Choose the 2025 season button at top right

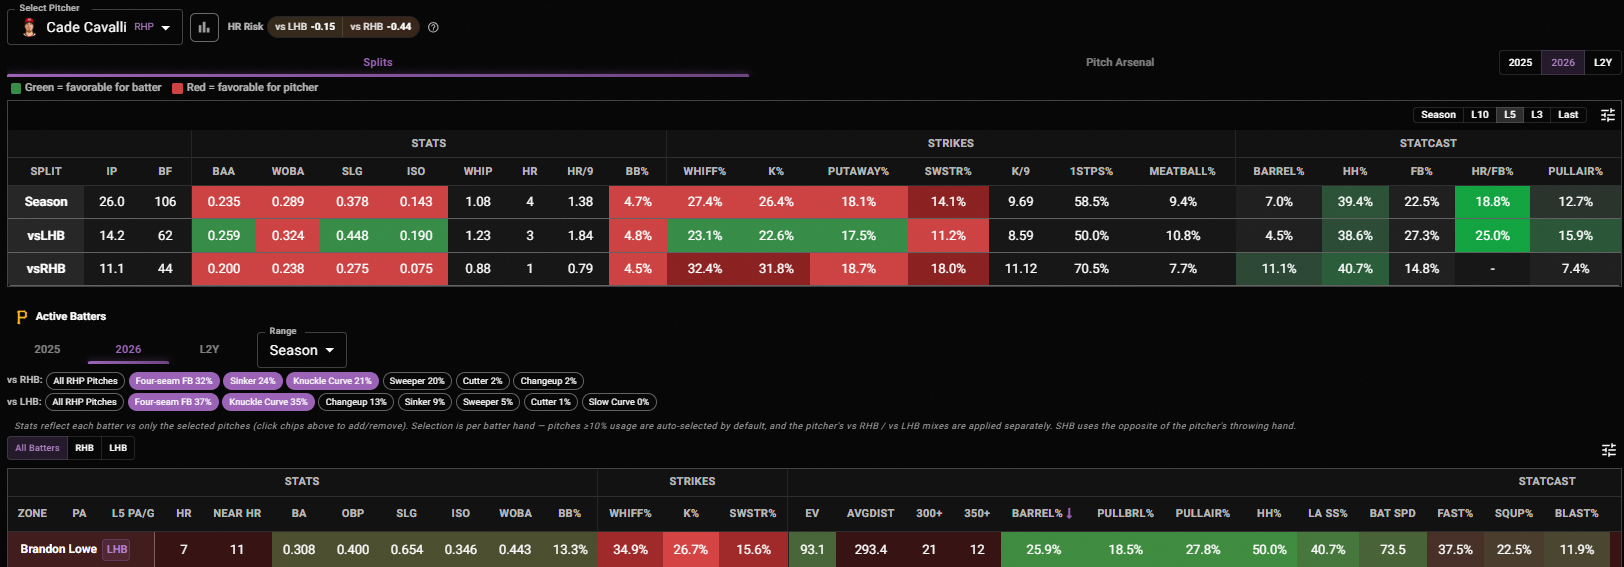[x=1520, y=62]
